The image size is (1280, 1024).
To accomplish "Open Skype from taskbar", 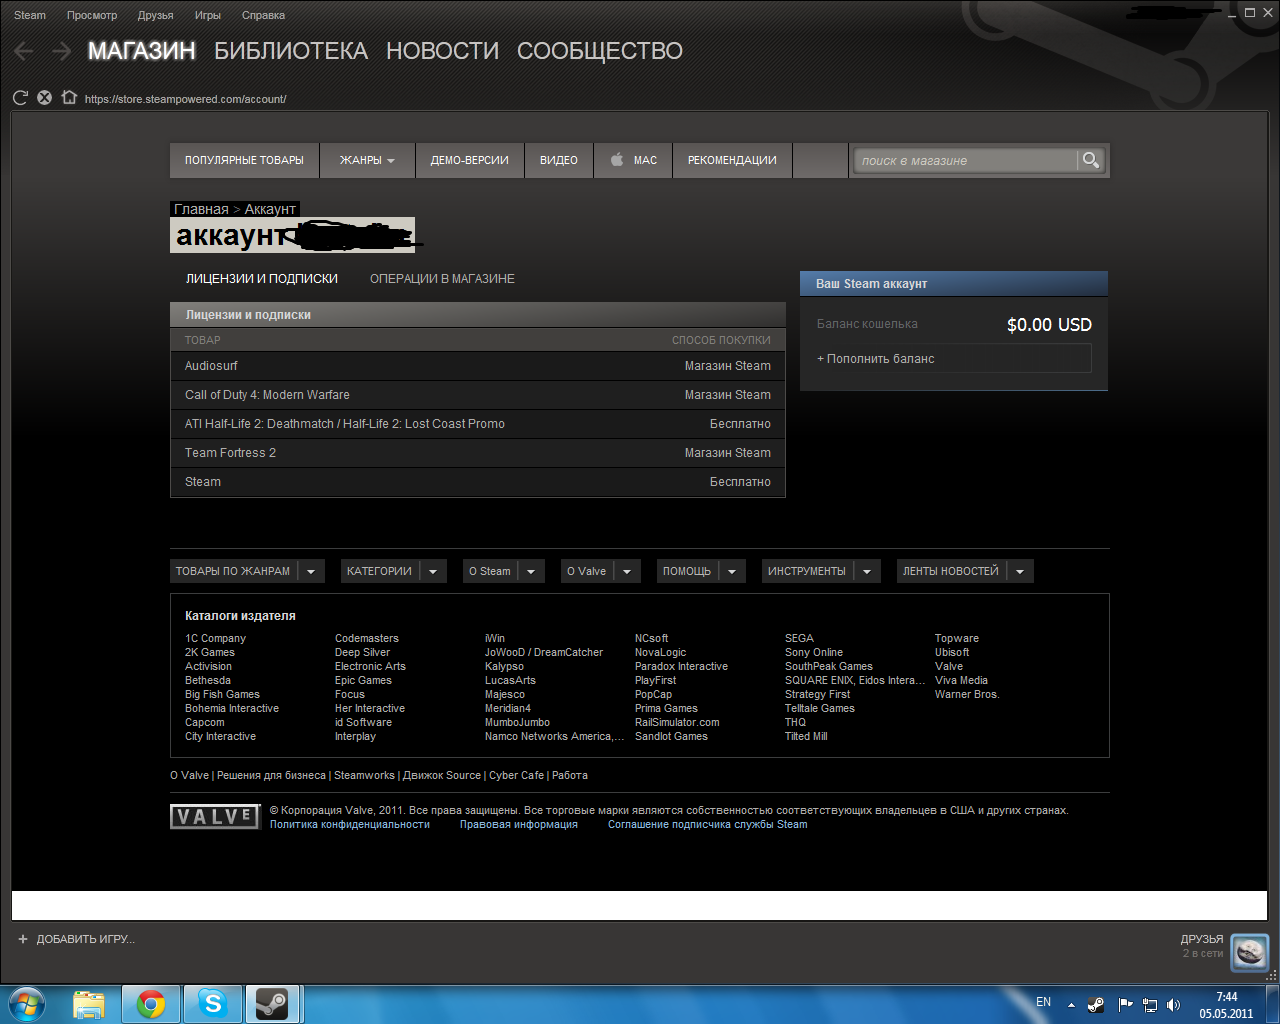I will tap(213, 1004).
